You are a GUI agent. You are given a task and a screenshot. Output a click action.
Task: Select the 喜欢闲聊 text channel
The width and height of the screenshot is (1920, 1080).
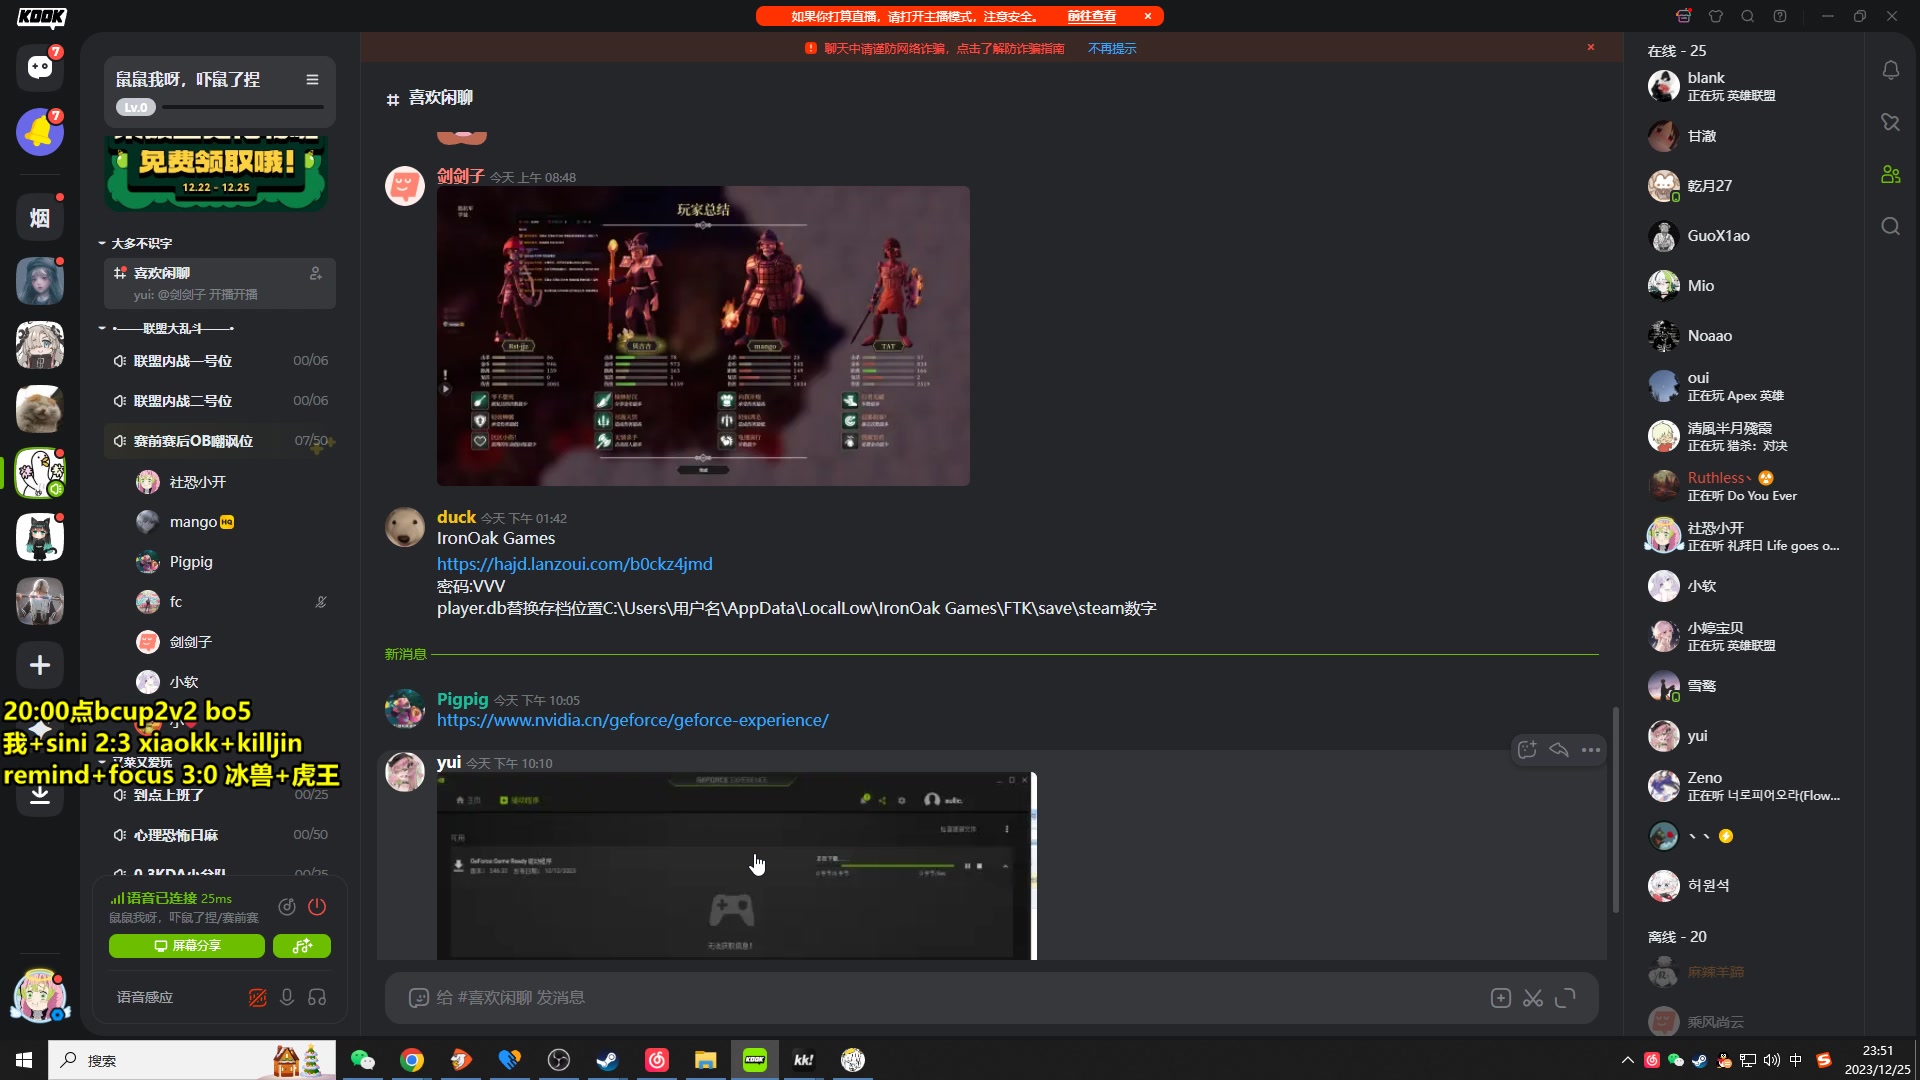220,283
